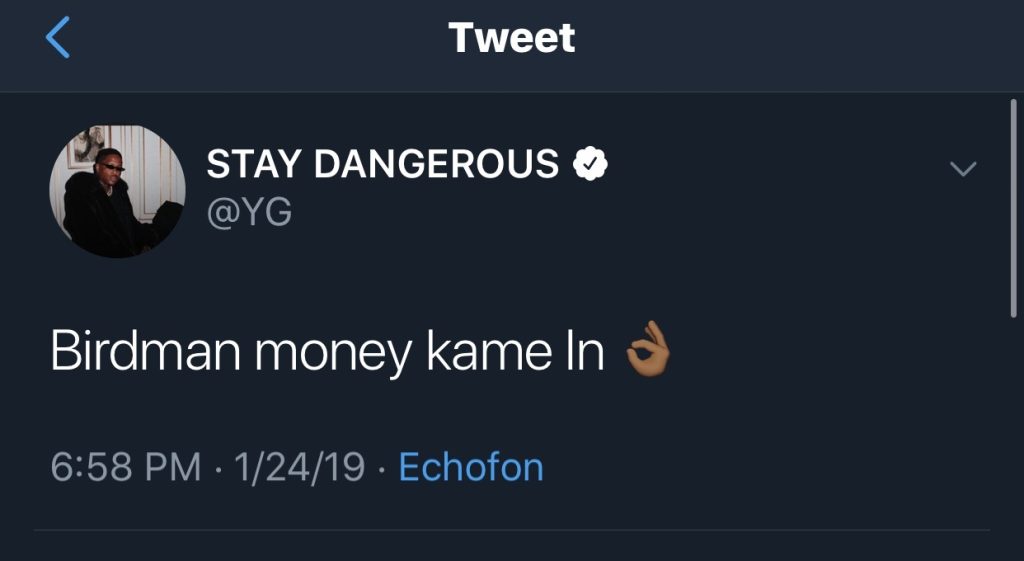Tap the word DANGEROUS in the display name
The width and height of the screenshot is (1024, 561).
click(x=436, y=163)
